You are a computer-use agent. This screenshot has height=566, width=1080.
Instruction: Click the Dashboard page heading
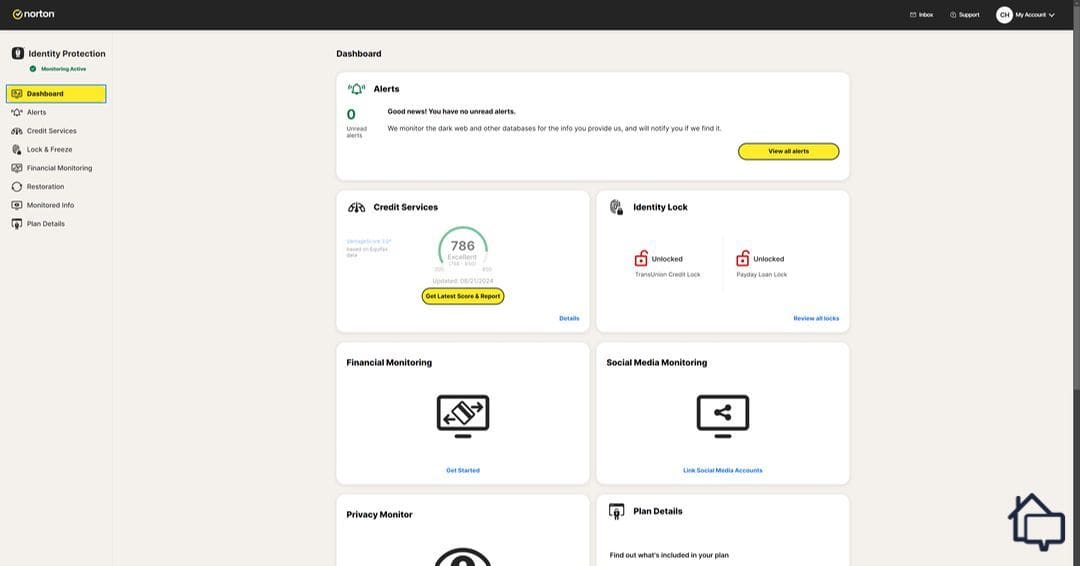359,54
